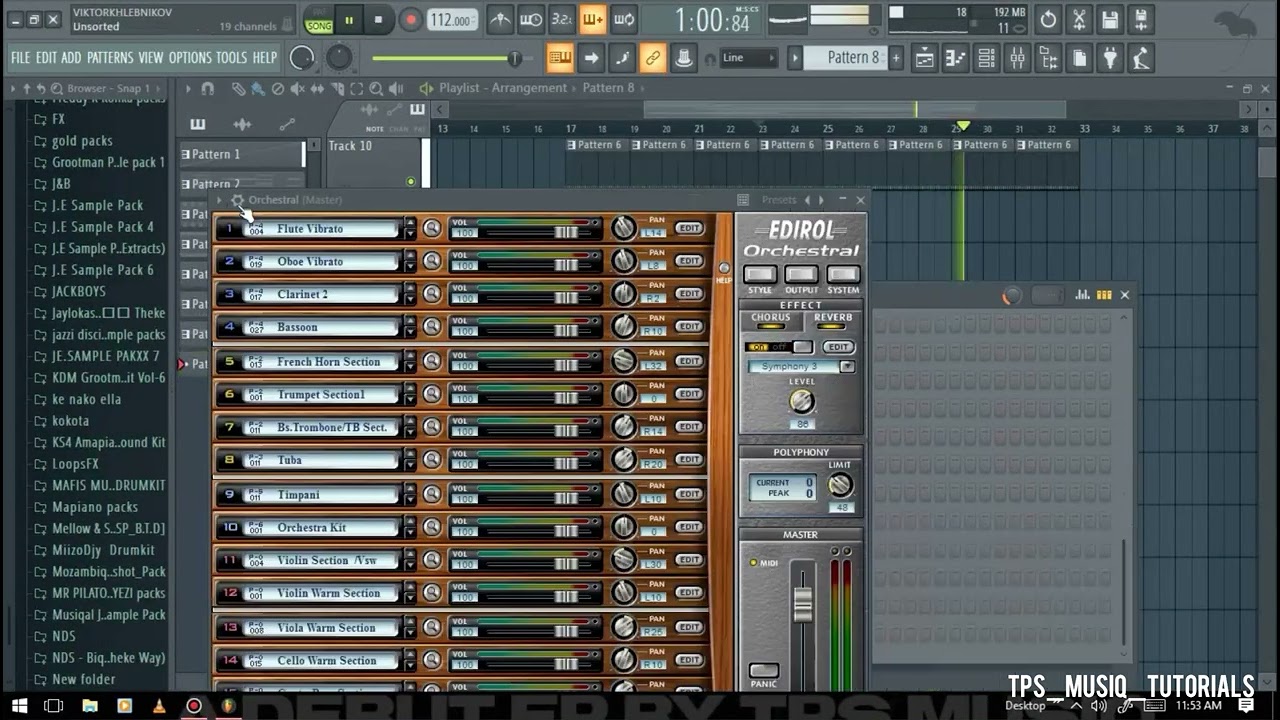
Task: Open the Playlist view icon in toolbar
Action: pyautogui.click(x=924, y=59)
